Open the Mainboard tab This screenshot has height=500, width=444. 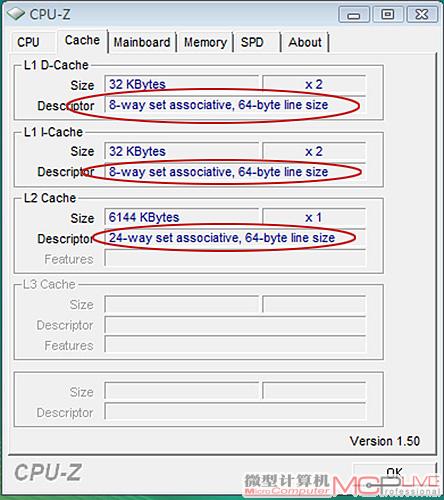[x=142, y=42]
